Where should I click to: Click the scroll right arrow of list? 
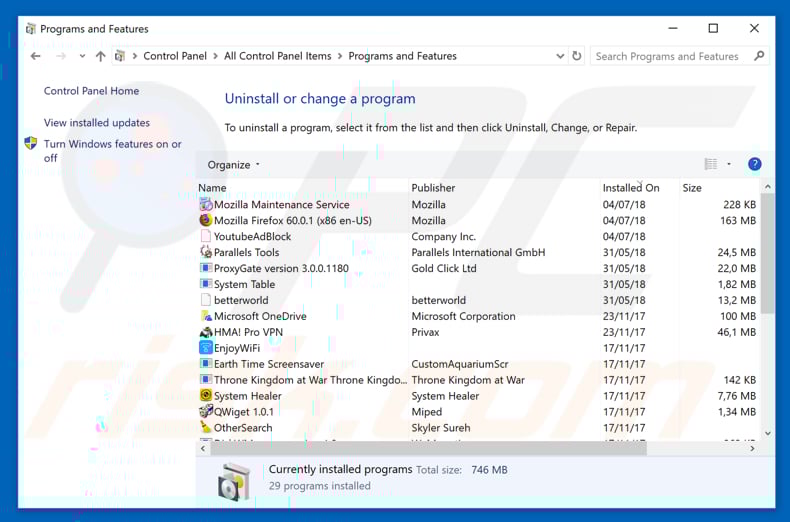pyautogui.click(x=752, y=448)
